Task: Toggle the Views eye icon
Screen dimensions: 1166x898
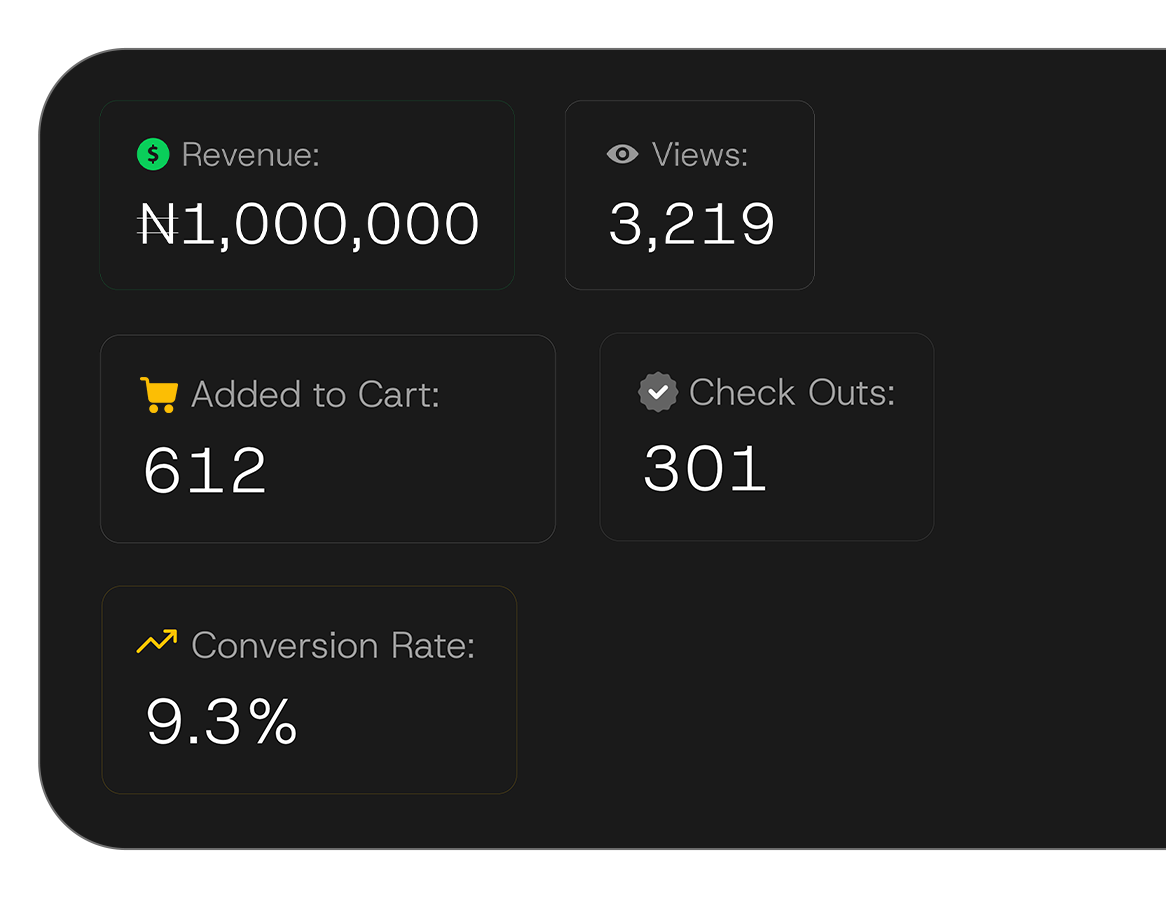Action: (622, 154)
